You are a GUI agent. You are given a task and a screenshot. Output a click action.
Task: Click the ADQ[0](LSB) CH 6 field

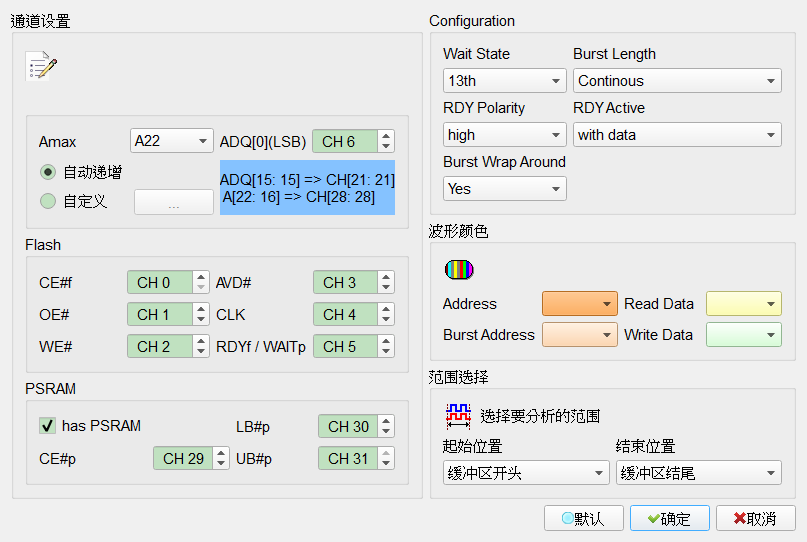tap(345, 141)
